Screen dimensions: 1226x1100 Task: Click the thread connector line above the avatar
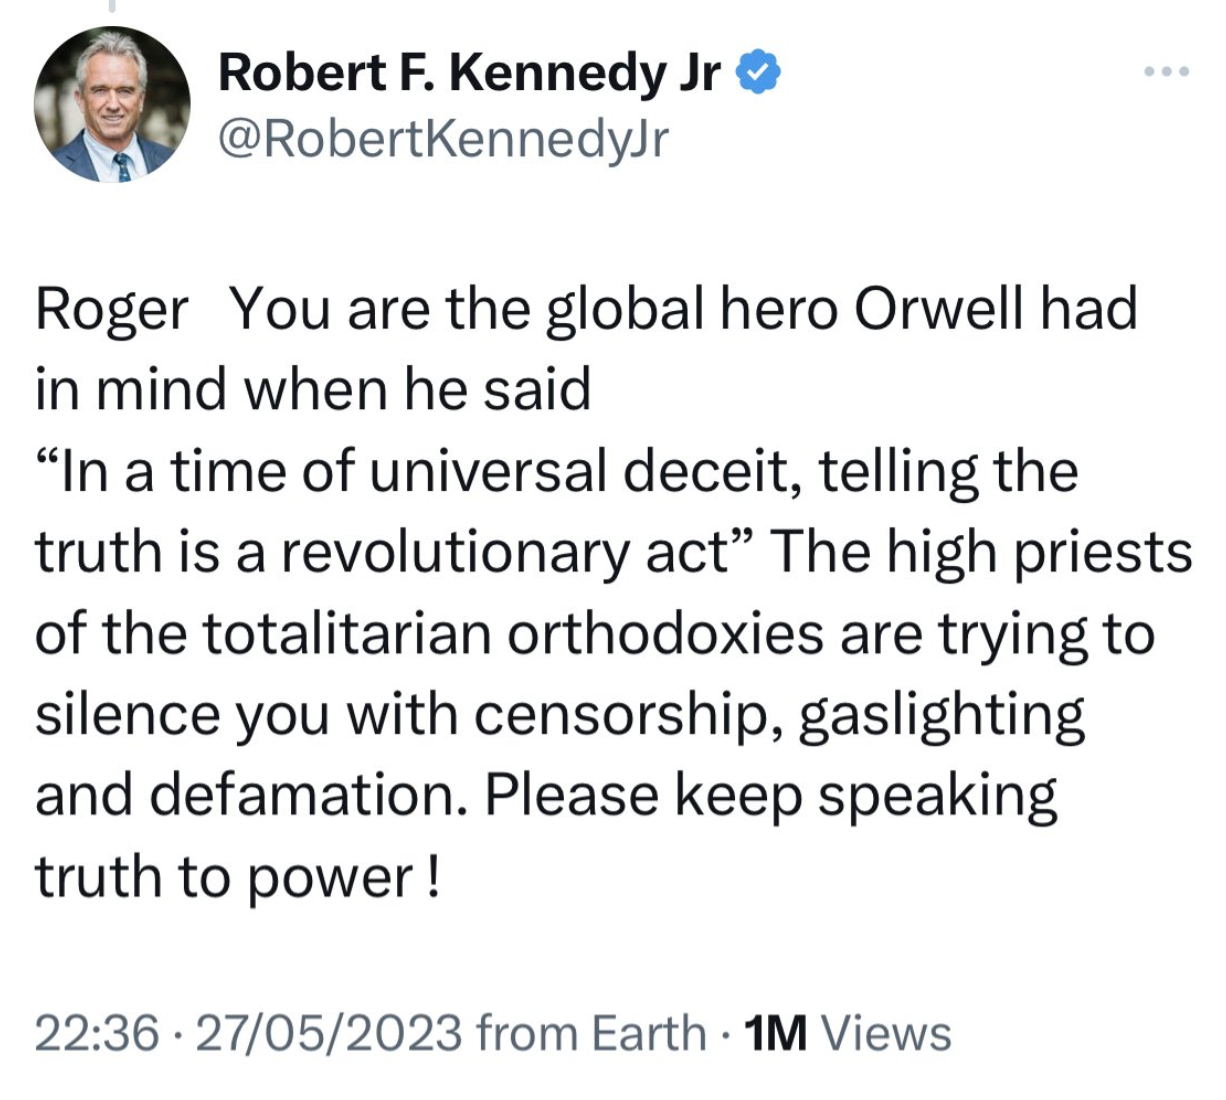tap(113, 6)
